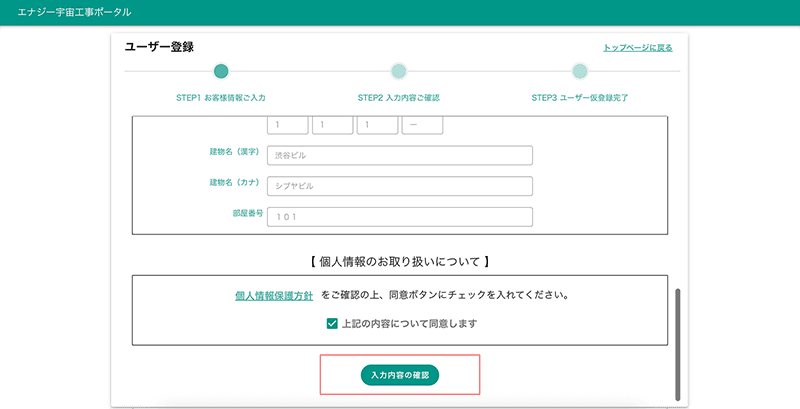Viewport: 800px width, 409px height.
Task: Click the エナジー宇宙工事ポータル header title
Action: (x=74, y=13)
